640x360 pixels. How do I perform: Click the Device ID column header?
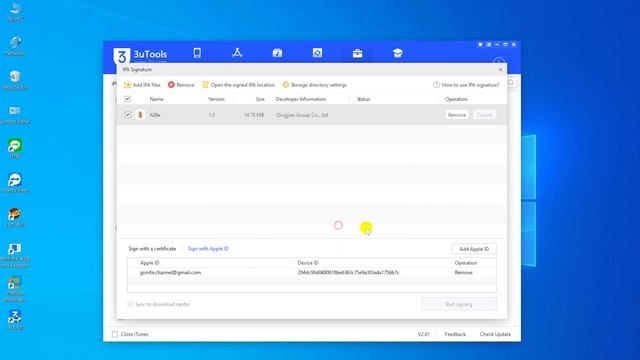308,263
